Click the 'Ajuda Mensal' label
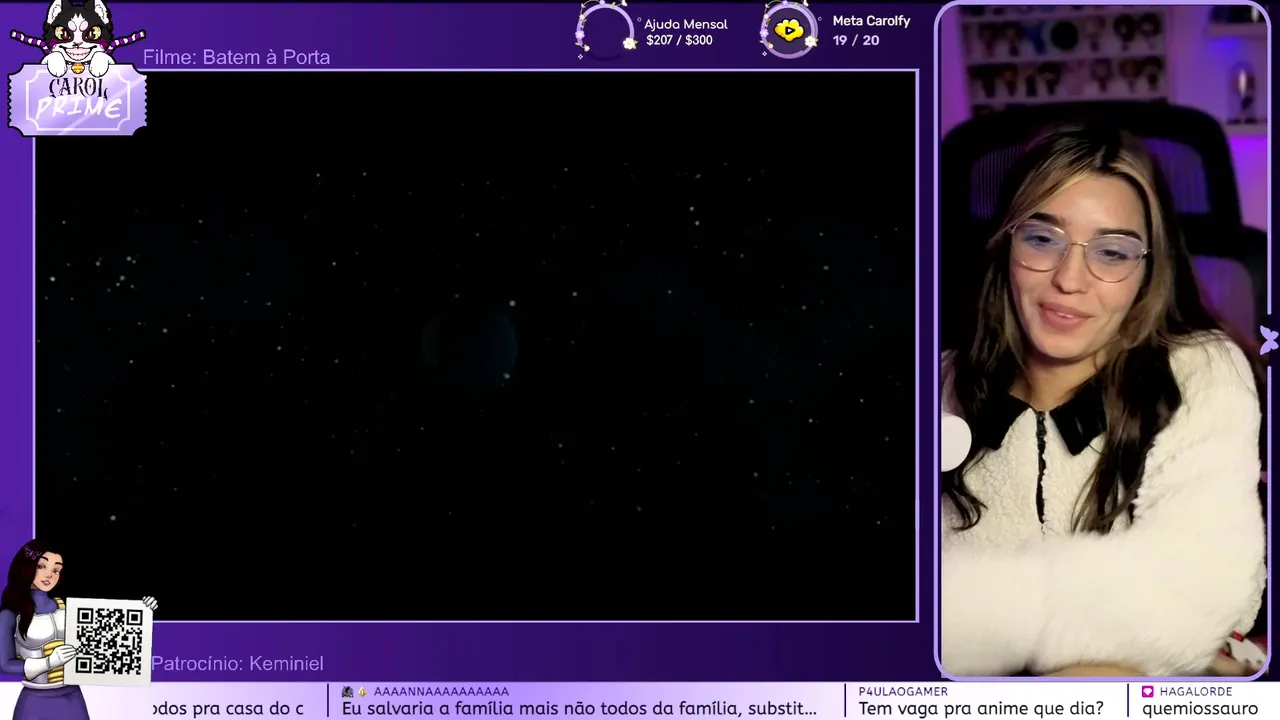 pyautogui.click(x=686, y=24)
